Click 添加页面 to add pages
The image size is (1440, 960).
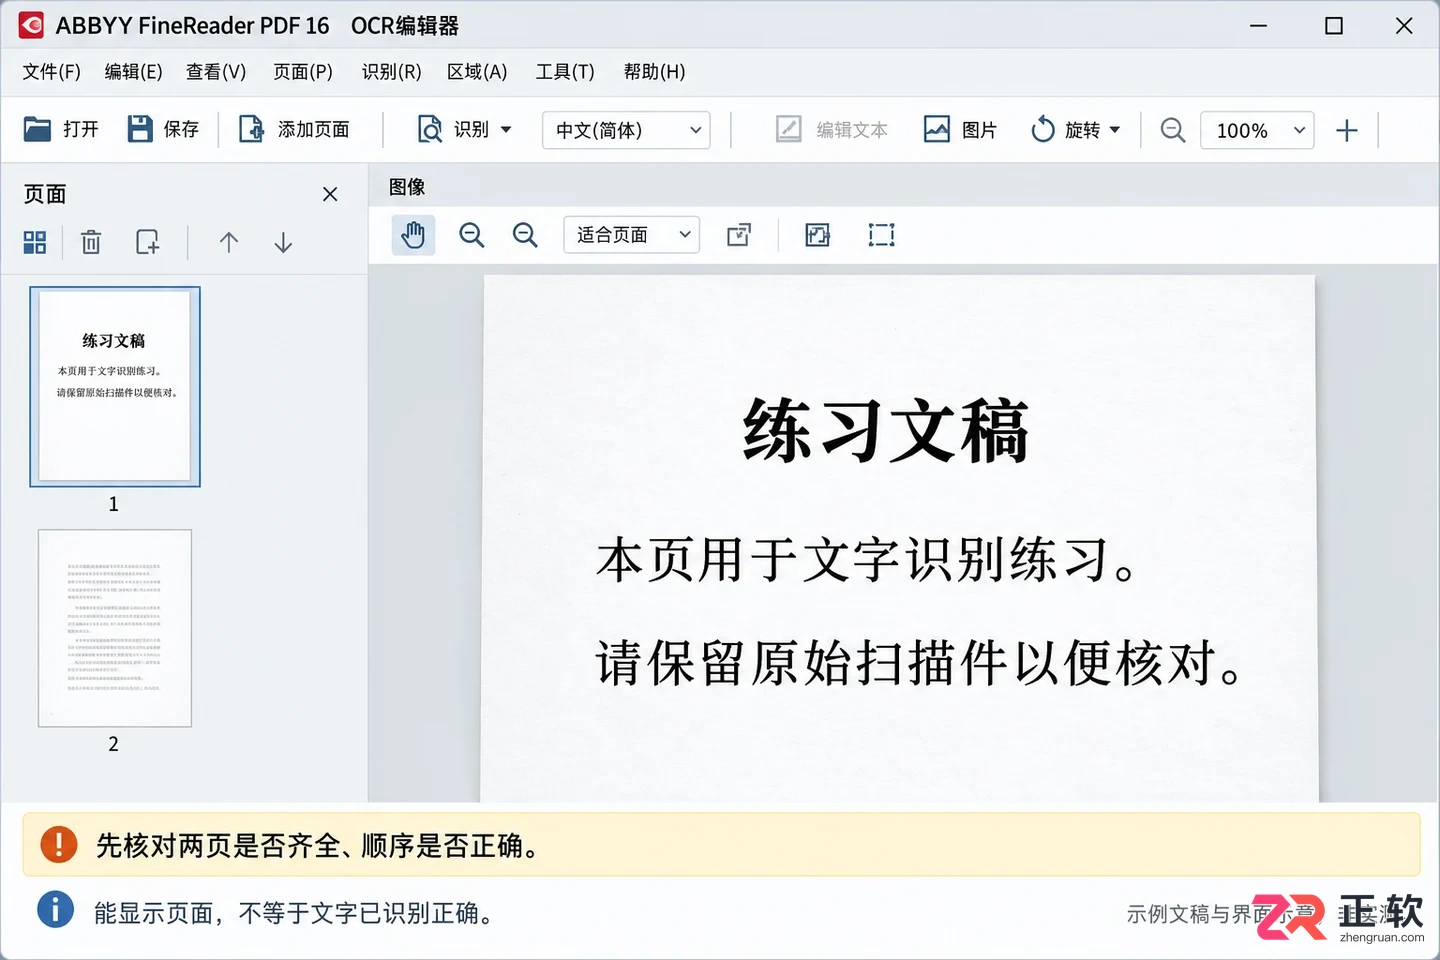[x=294, y=129]
